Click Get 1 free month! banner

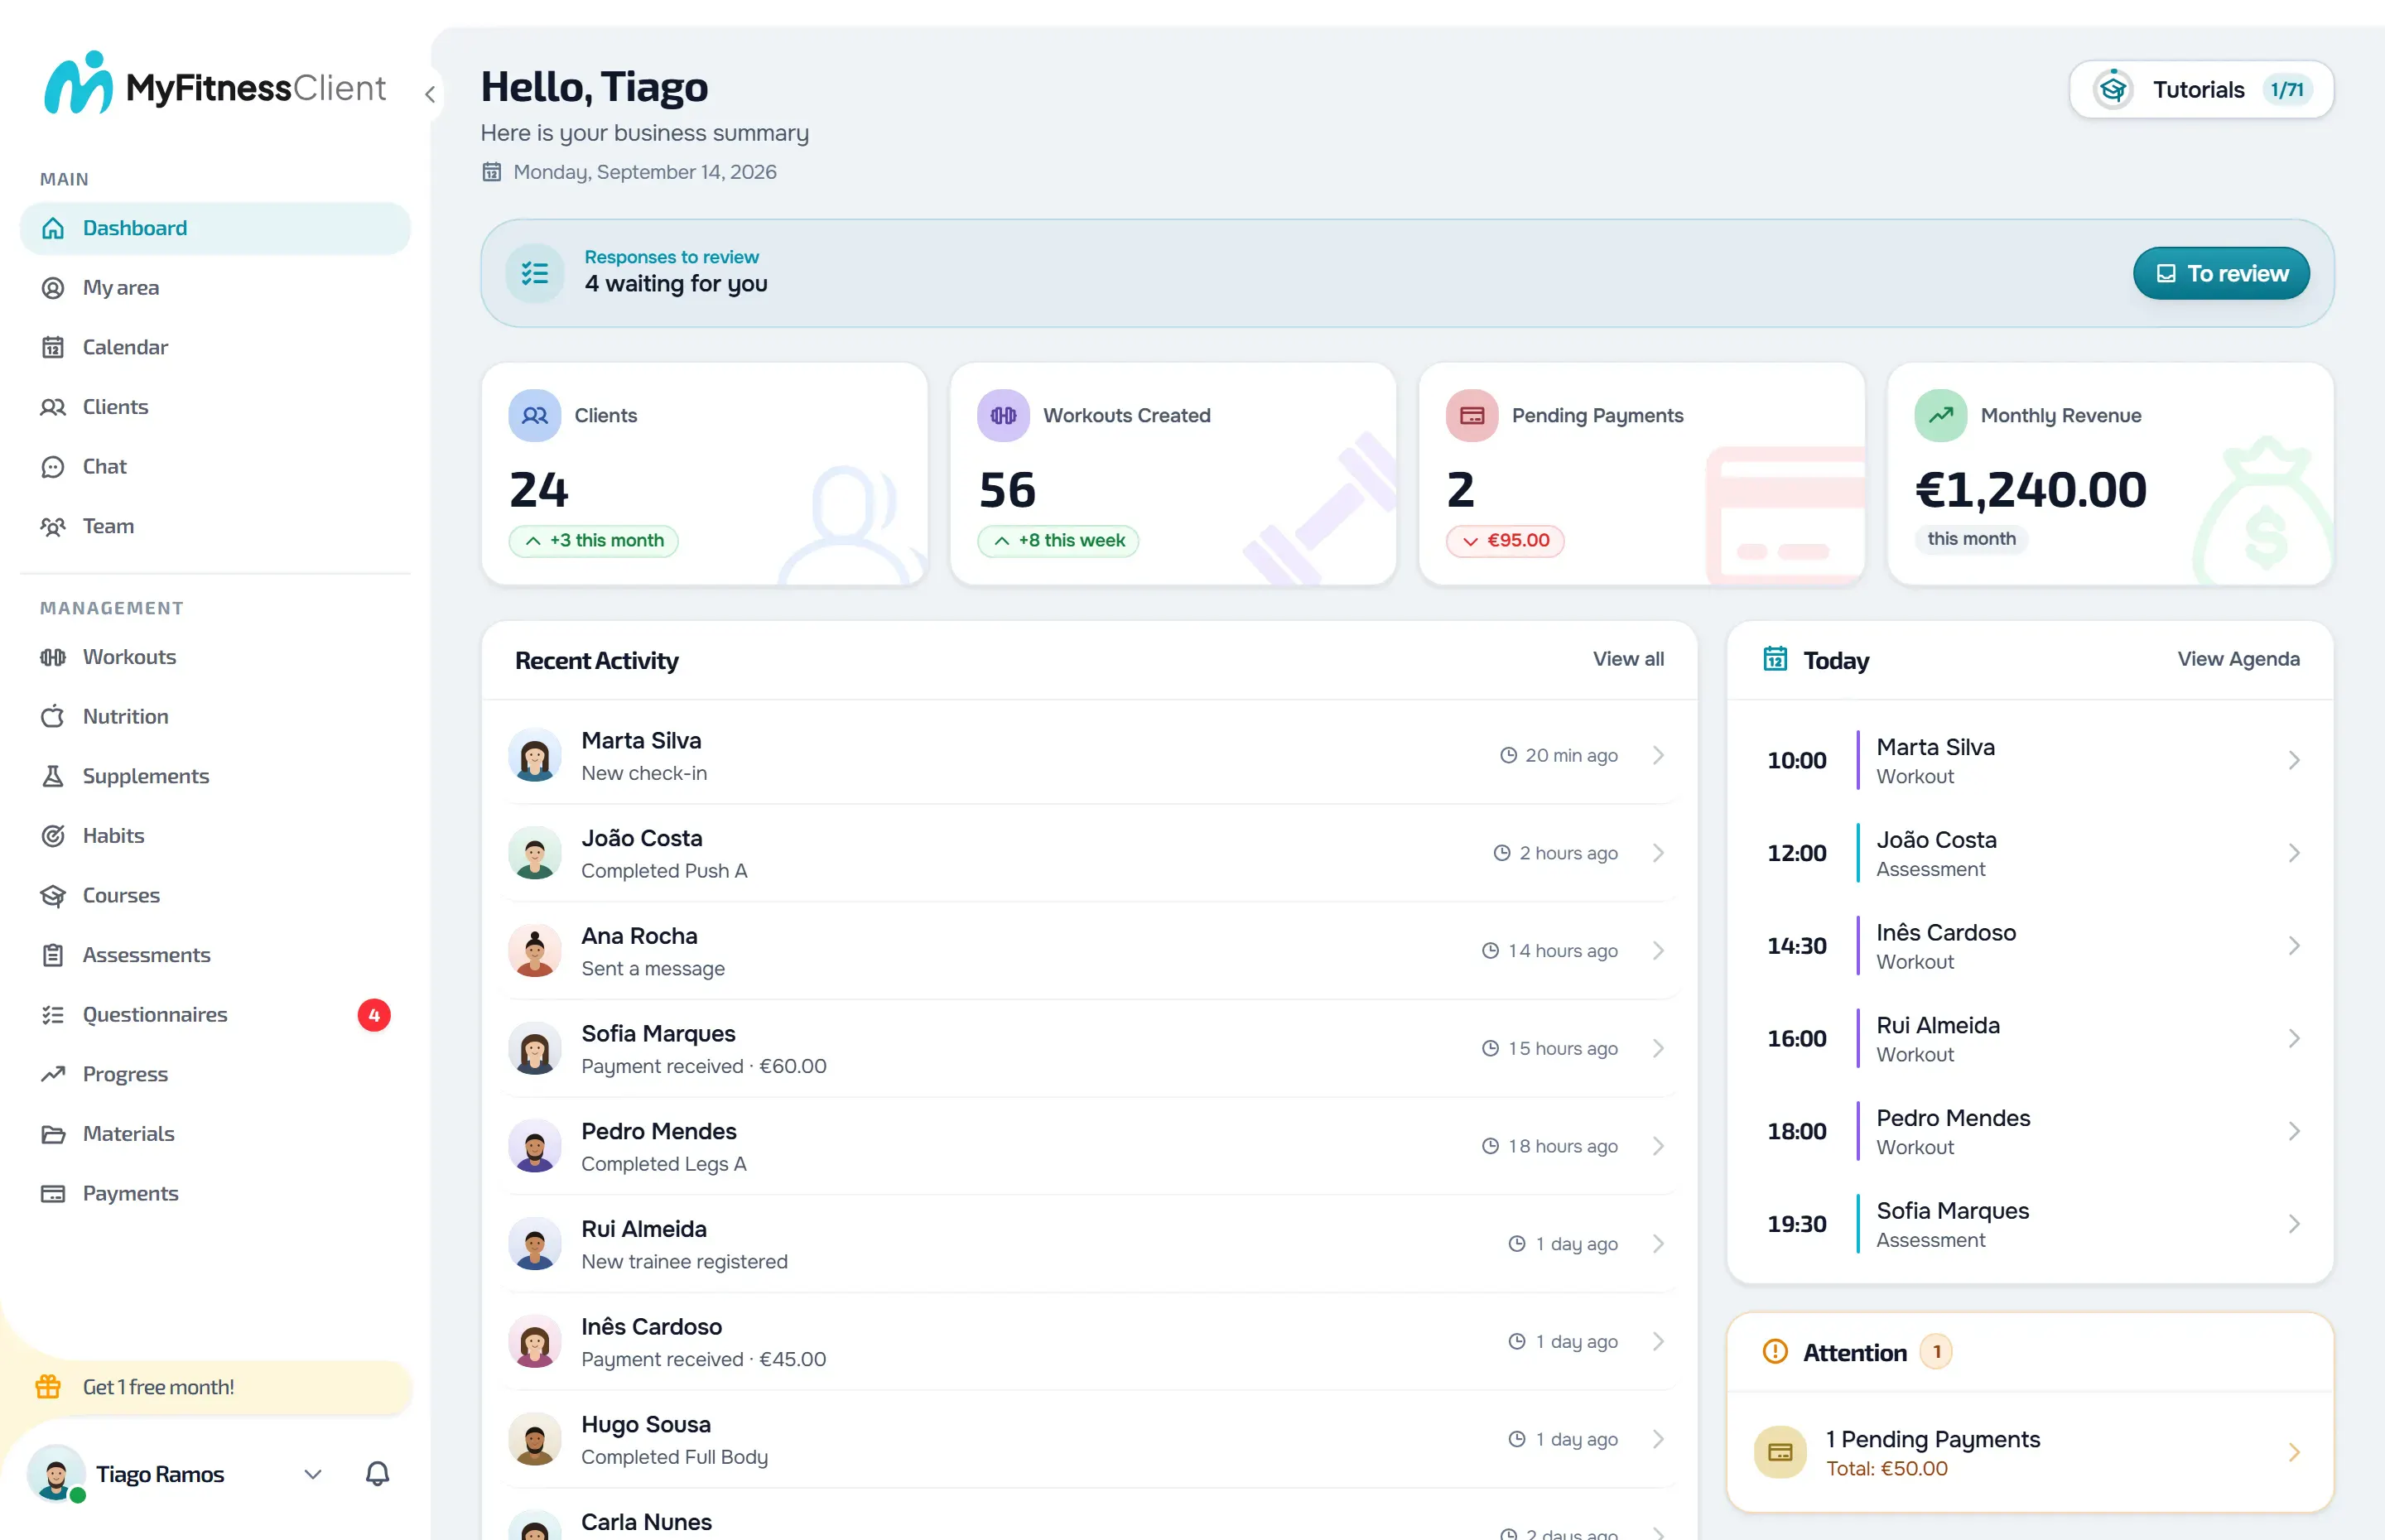(215, 1386)
